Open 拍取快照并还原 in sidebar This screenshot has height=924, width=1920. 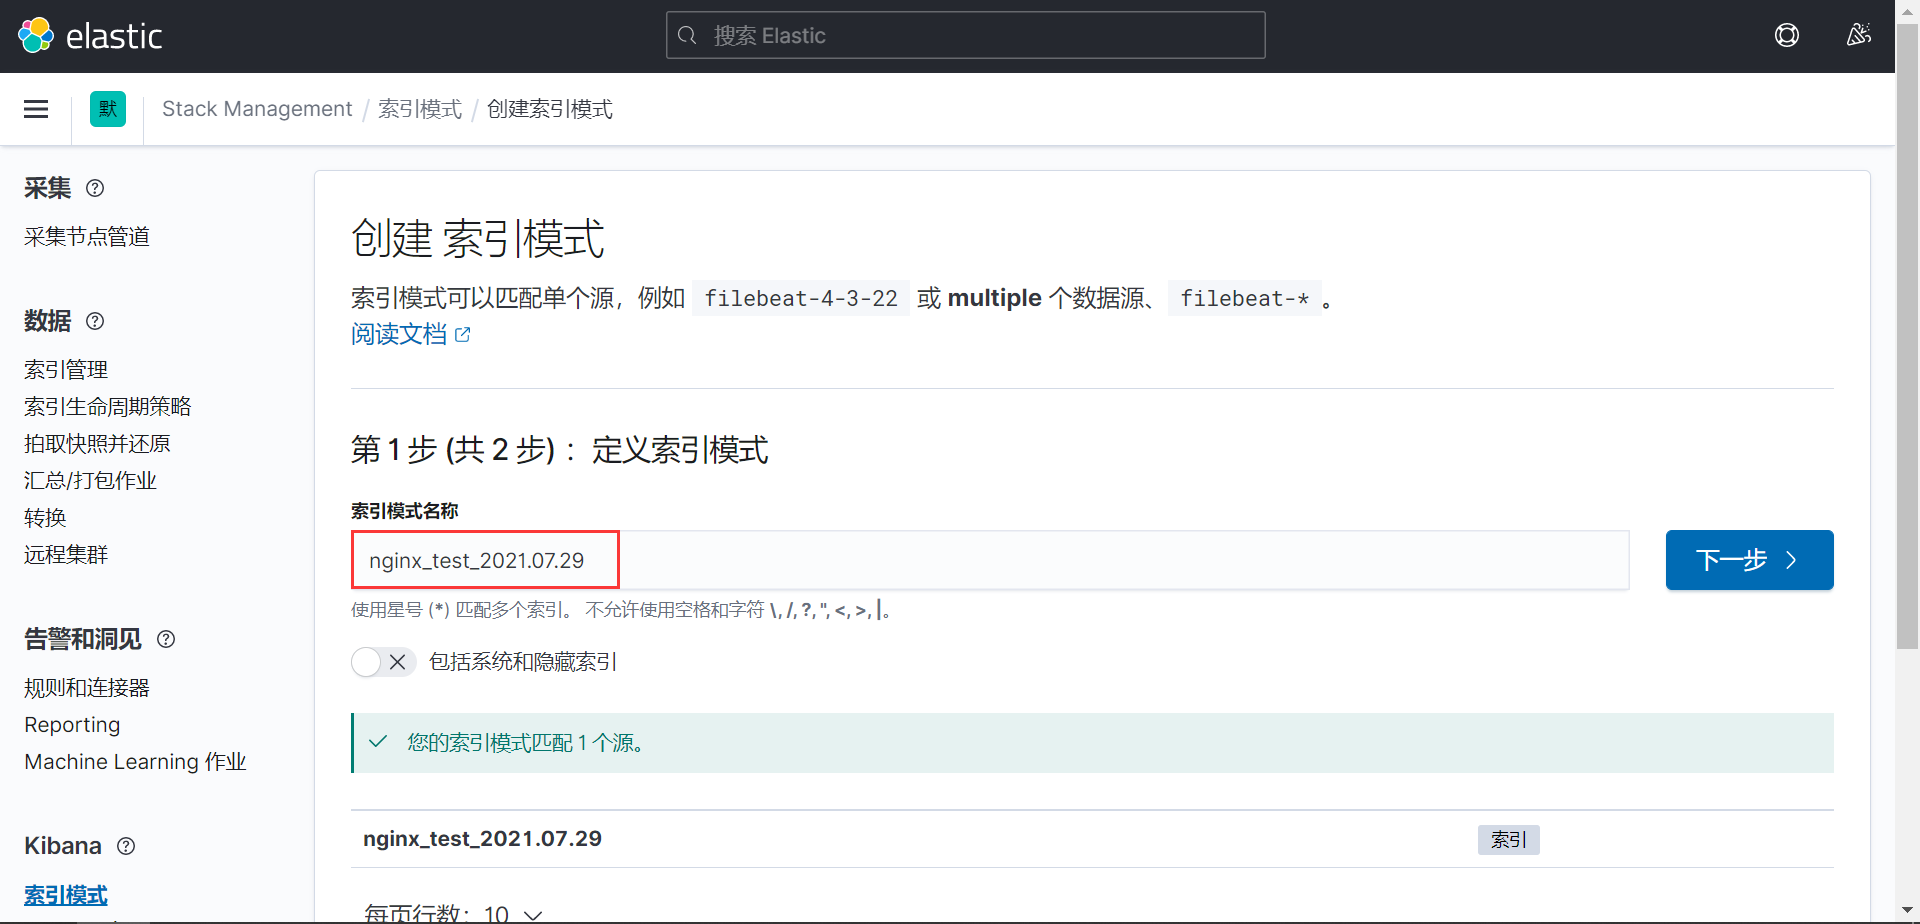tap(97, 444)
